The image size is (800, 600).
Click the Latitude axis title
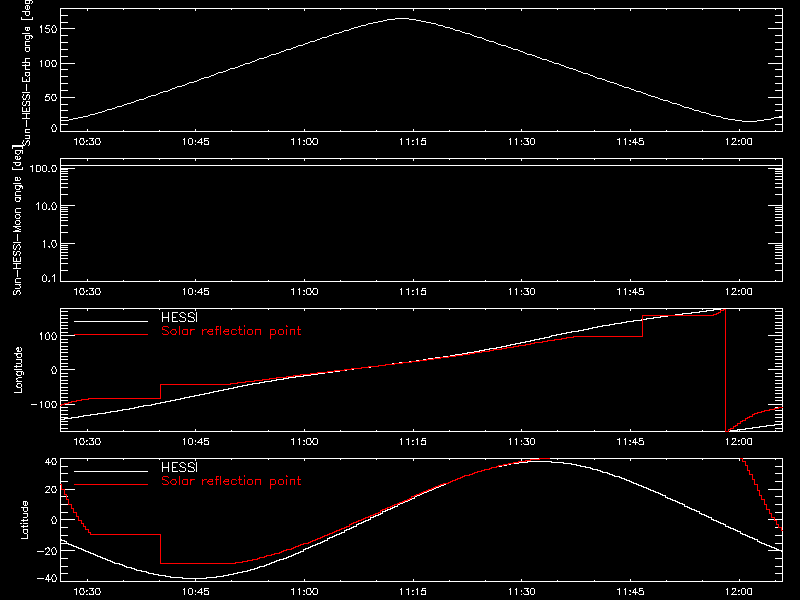24,520
